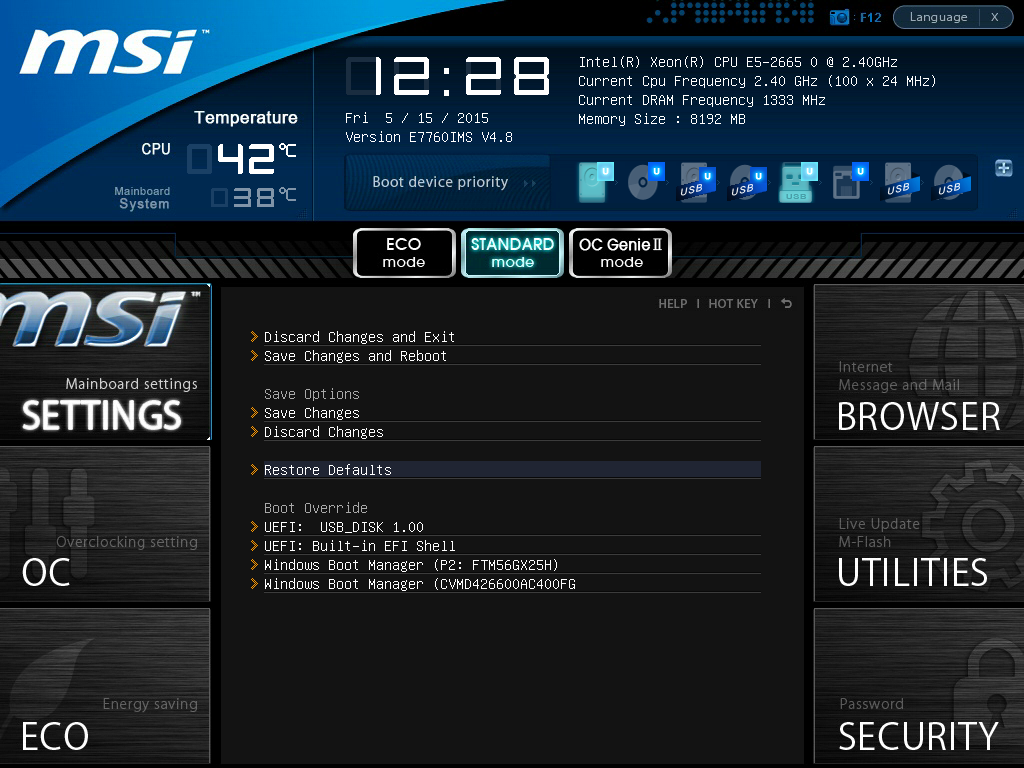Click the CPU temperature 42°C reading

pyautogui.click(x=242, y=159)
